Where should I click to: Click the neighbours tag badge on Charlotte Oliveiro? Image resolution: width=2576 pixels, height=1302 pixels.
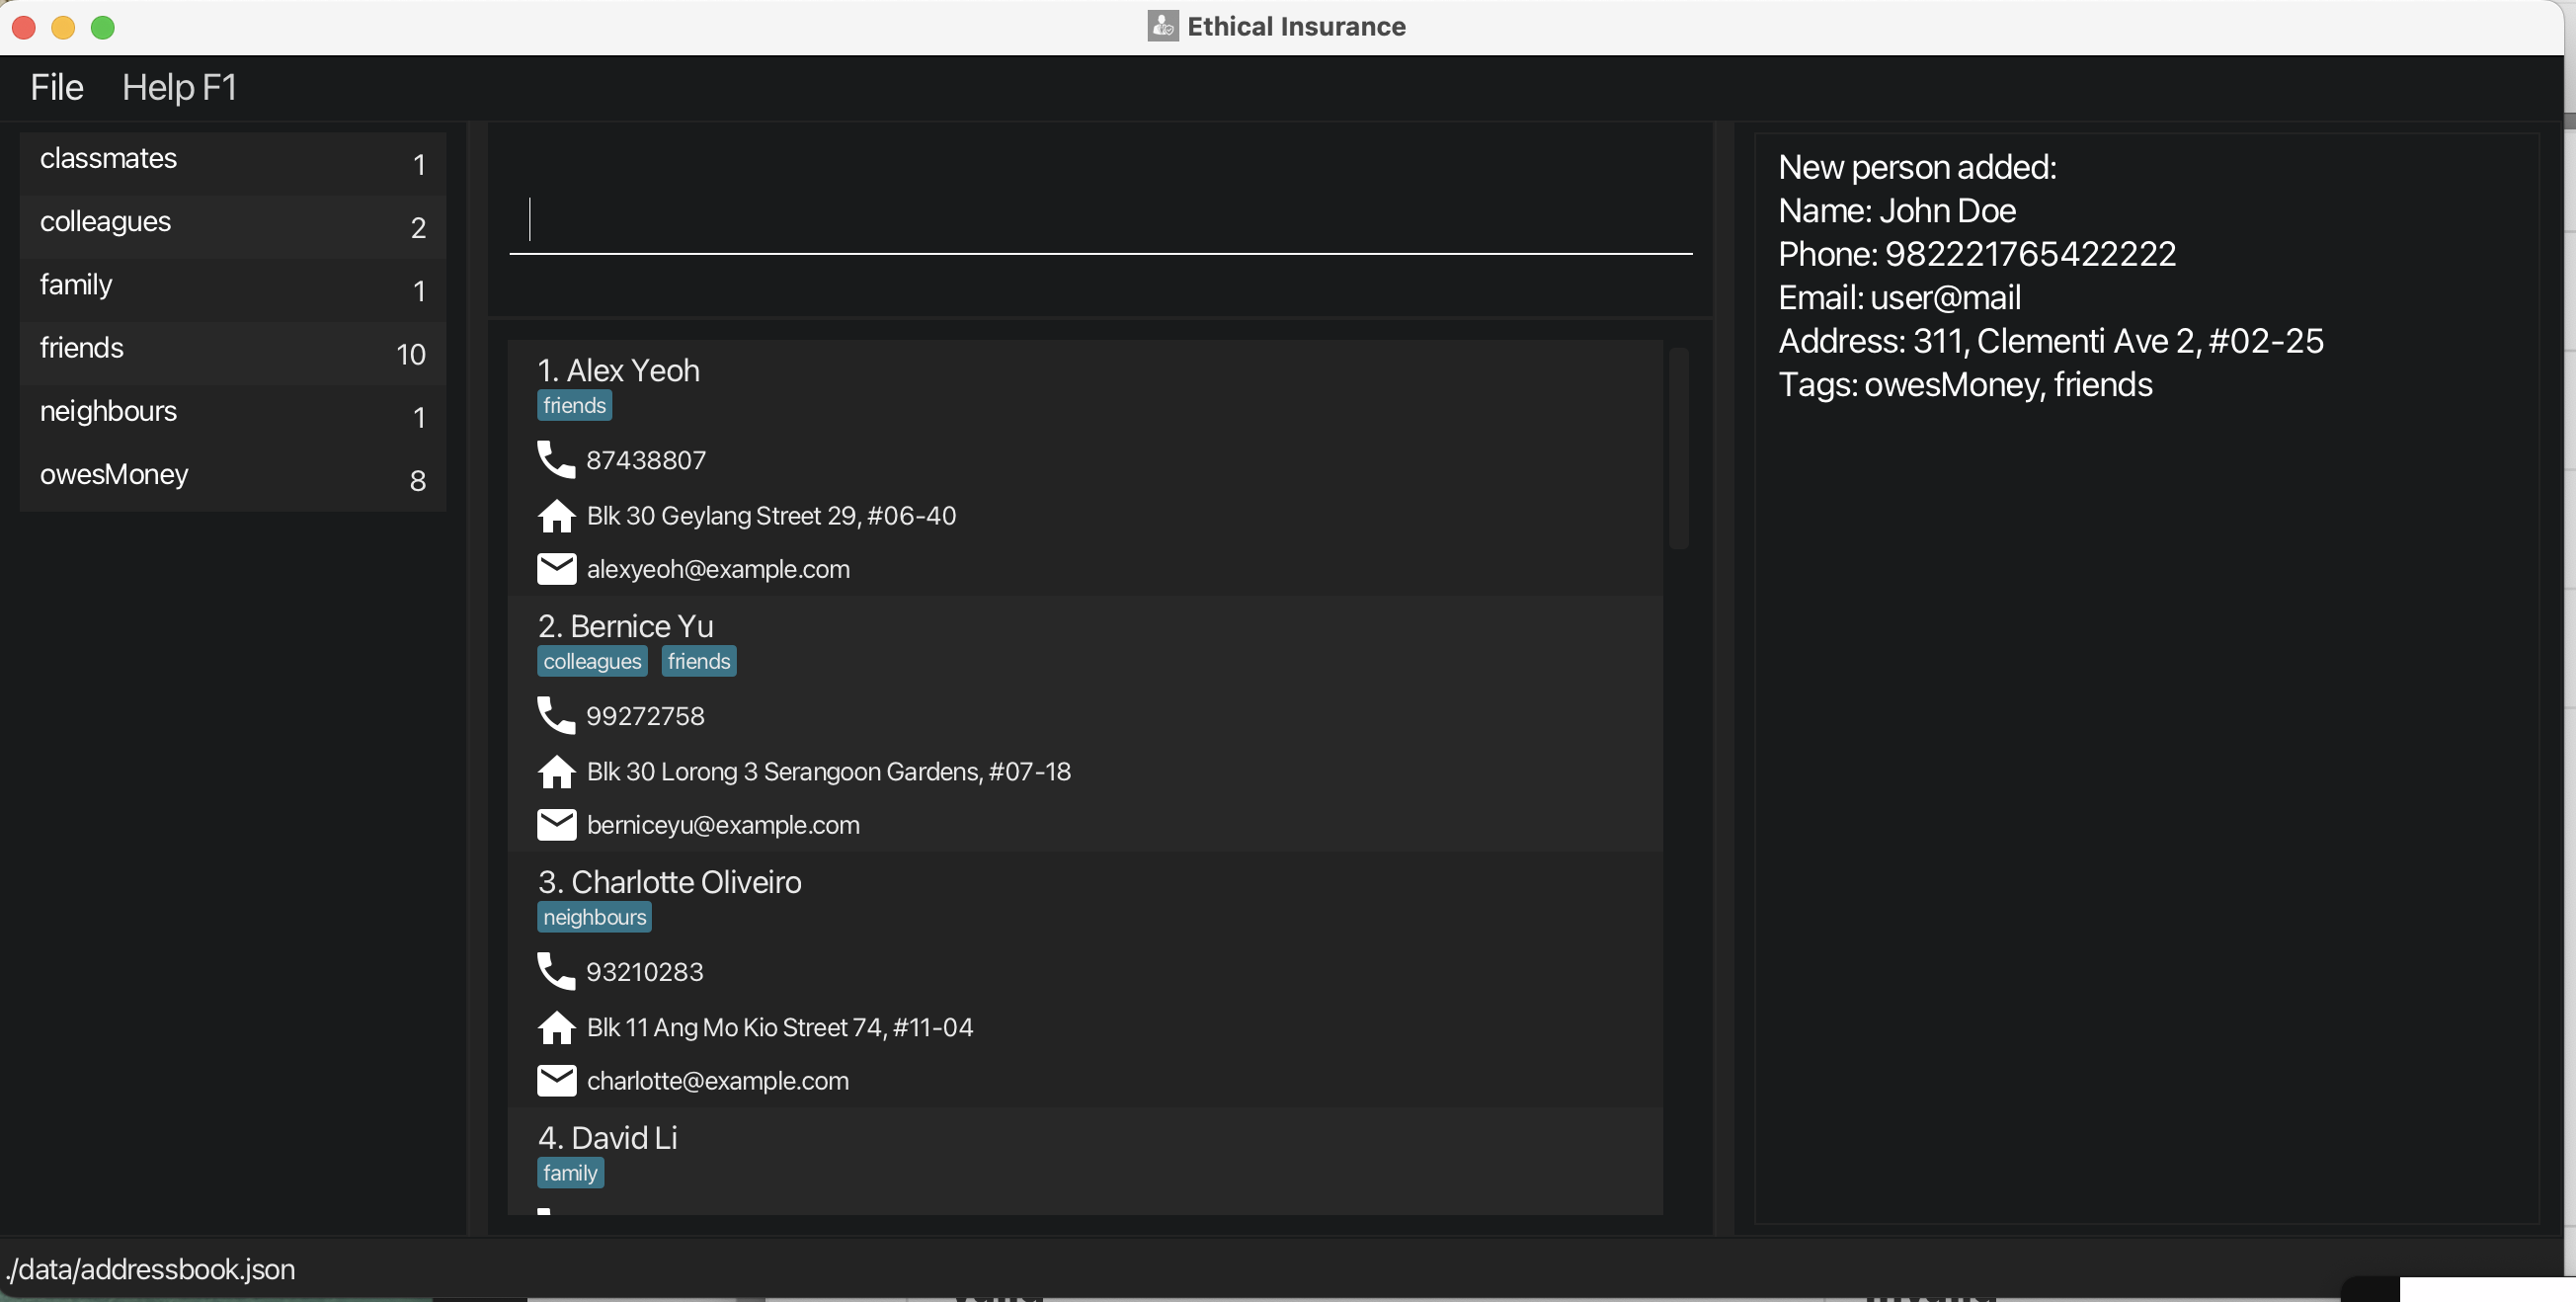(594, 916)
